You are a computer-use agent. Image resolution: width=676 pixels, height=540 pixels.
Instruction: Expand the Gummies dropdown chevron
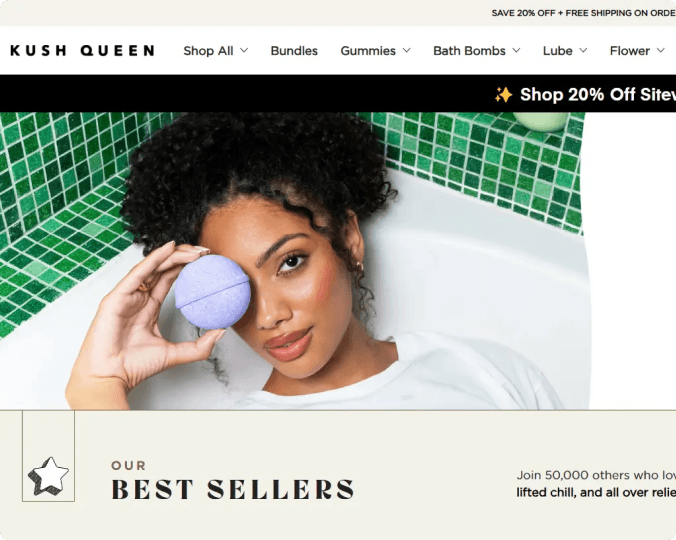(407, 50)
